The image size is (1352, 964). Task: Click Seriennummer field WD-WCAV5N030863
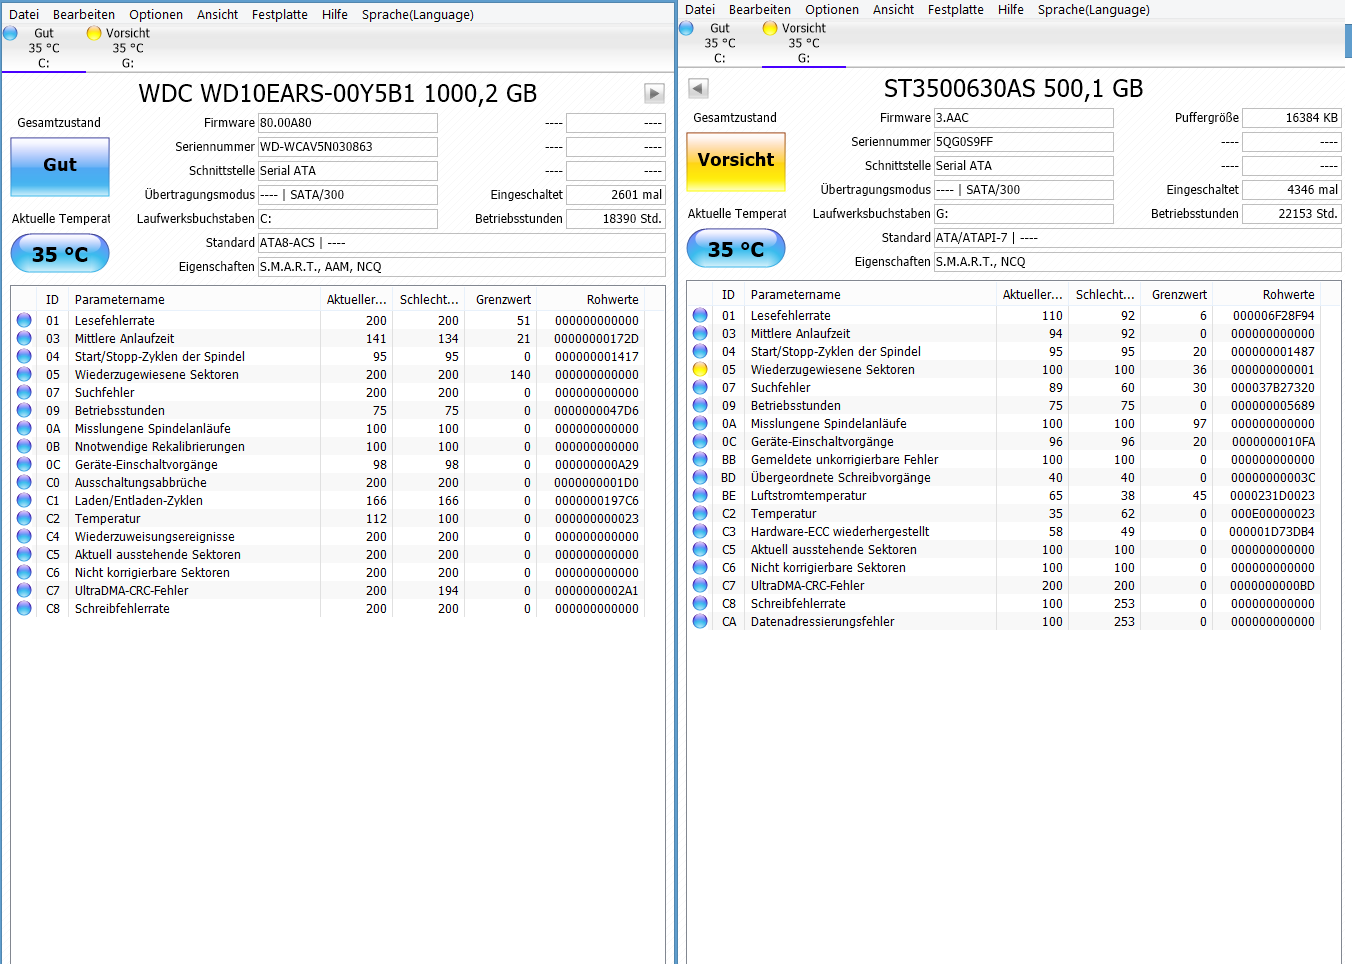pyautogui.click(x=348, y=147)
